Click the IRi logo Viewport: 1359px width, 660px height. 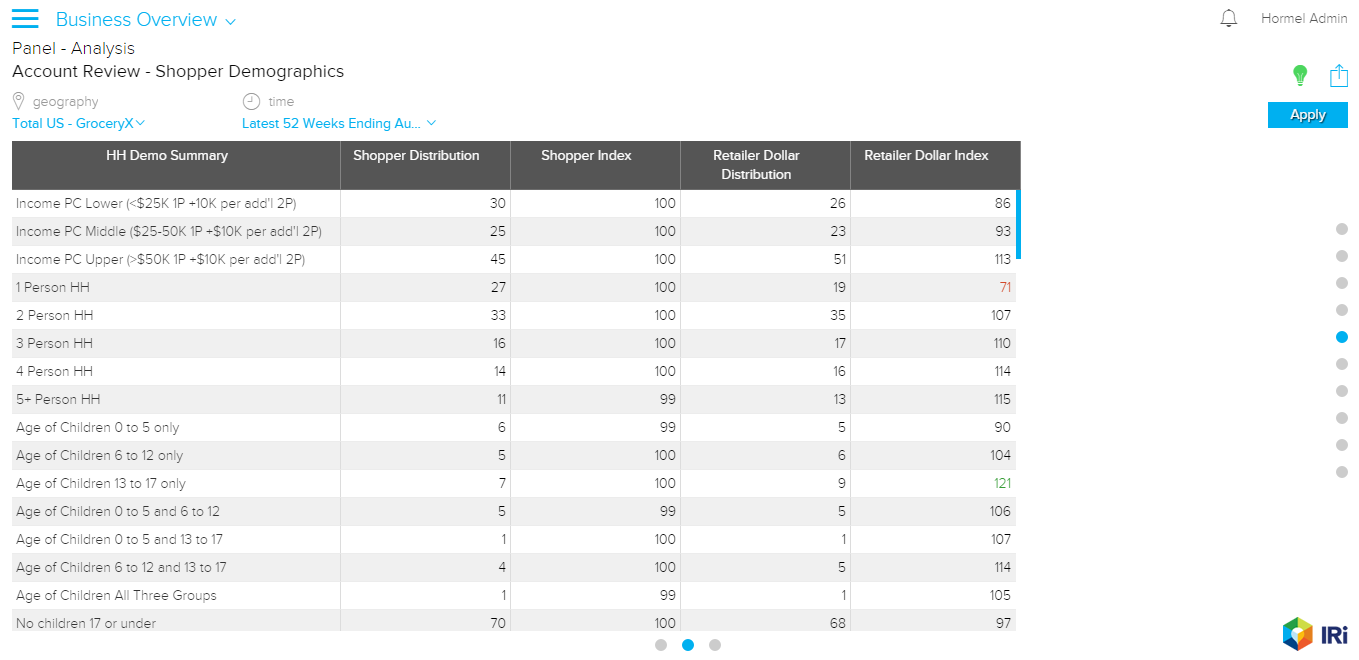point(1315,634)
